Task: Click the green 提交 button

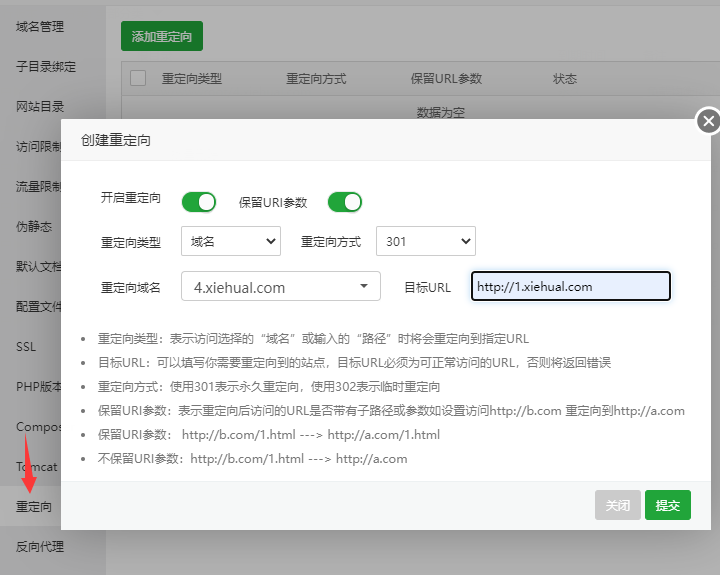Action: [668, 505]
